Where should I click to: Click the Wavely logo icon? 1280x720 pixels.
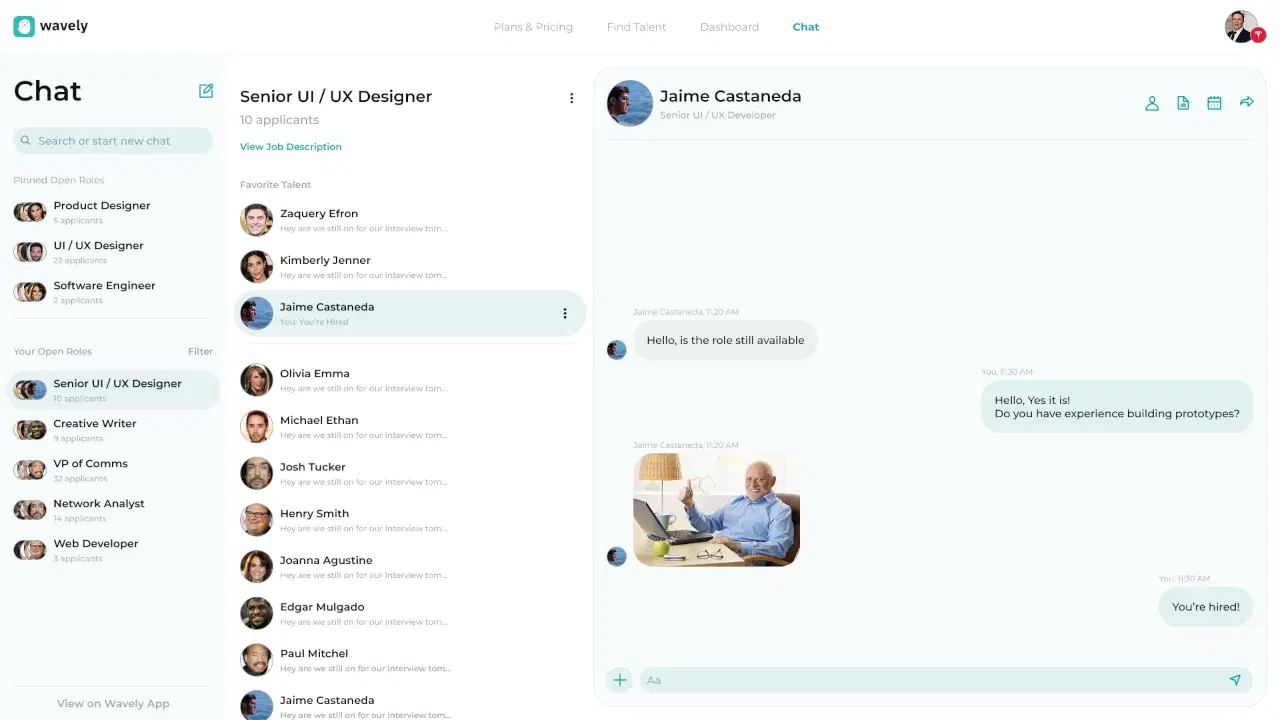point(24,27)
